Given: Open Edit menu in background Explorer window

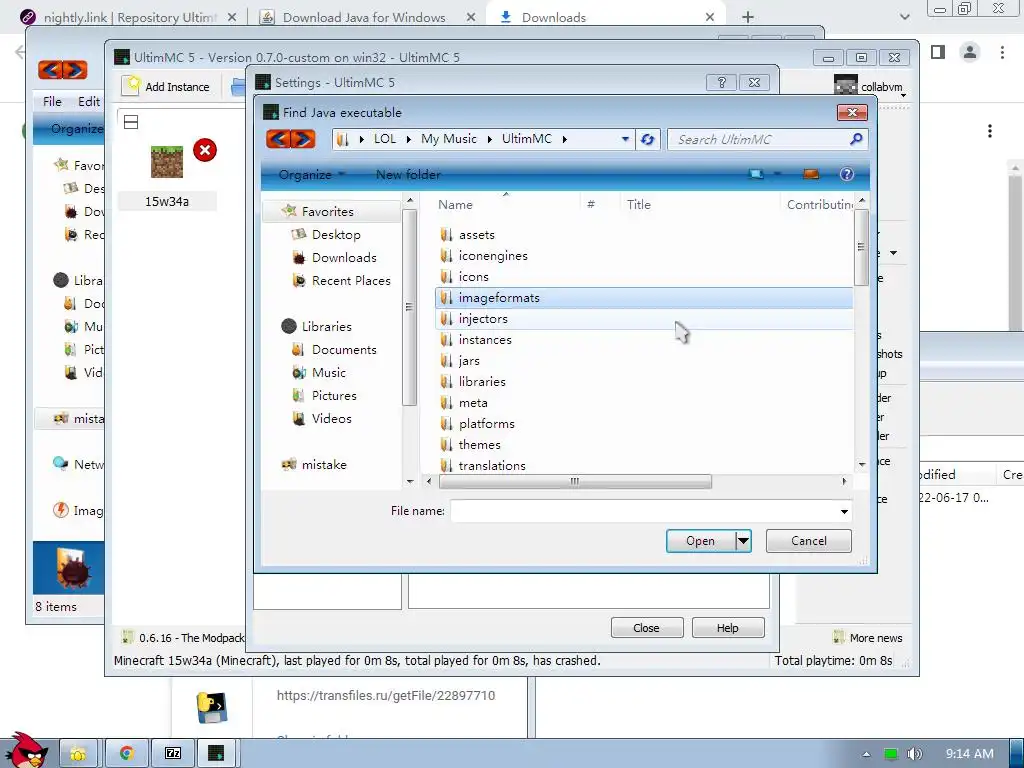Looking at the screenshot, I should [x=89, y=101].
